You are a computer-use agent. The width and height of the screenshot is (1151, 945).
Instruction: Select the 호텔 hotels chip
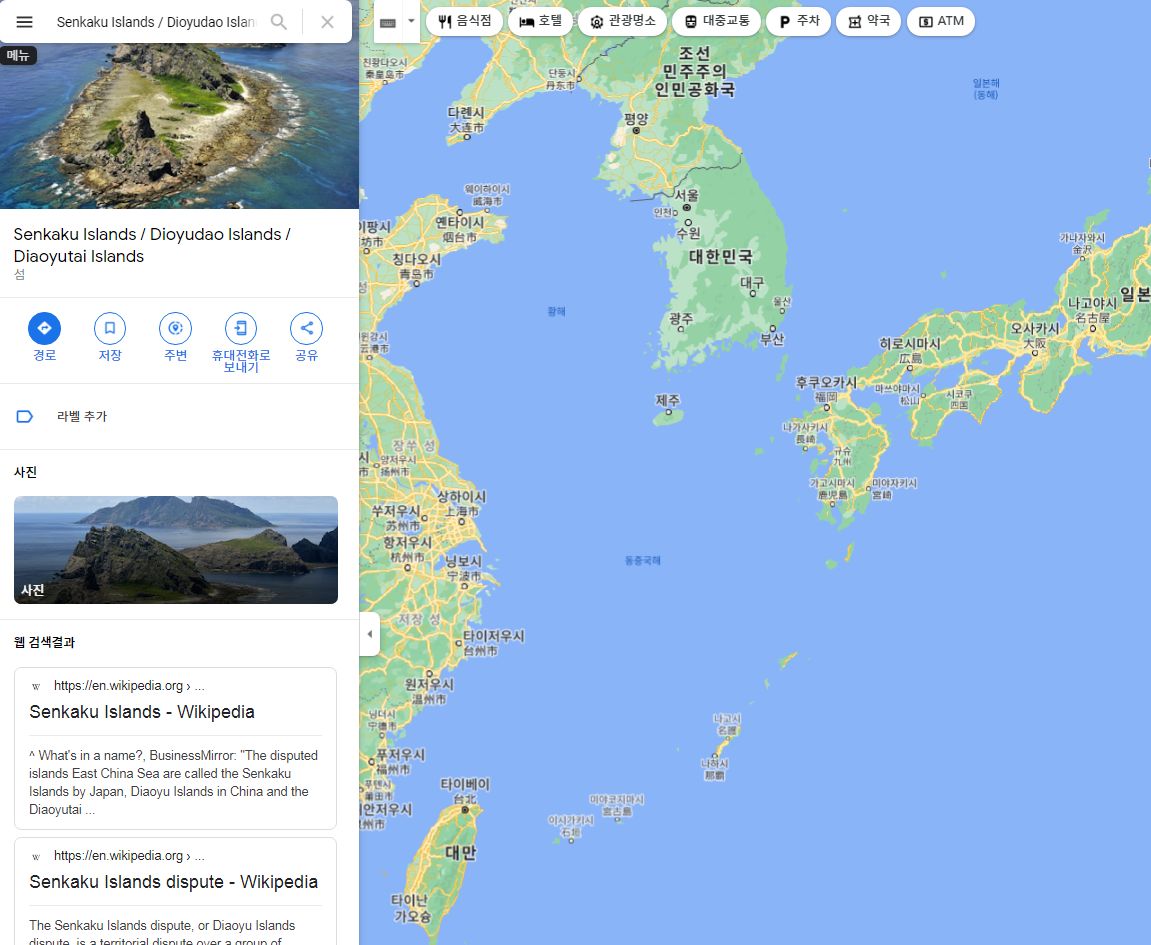click(x=540, y=21)
